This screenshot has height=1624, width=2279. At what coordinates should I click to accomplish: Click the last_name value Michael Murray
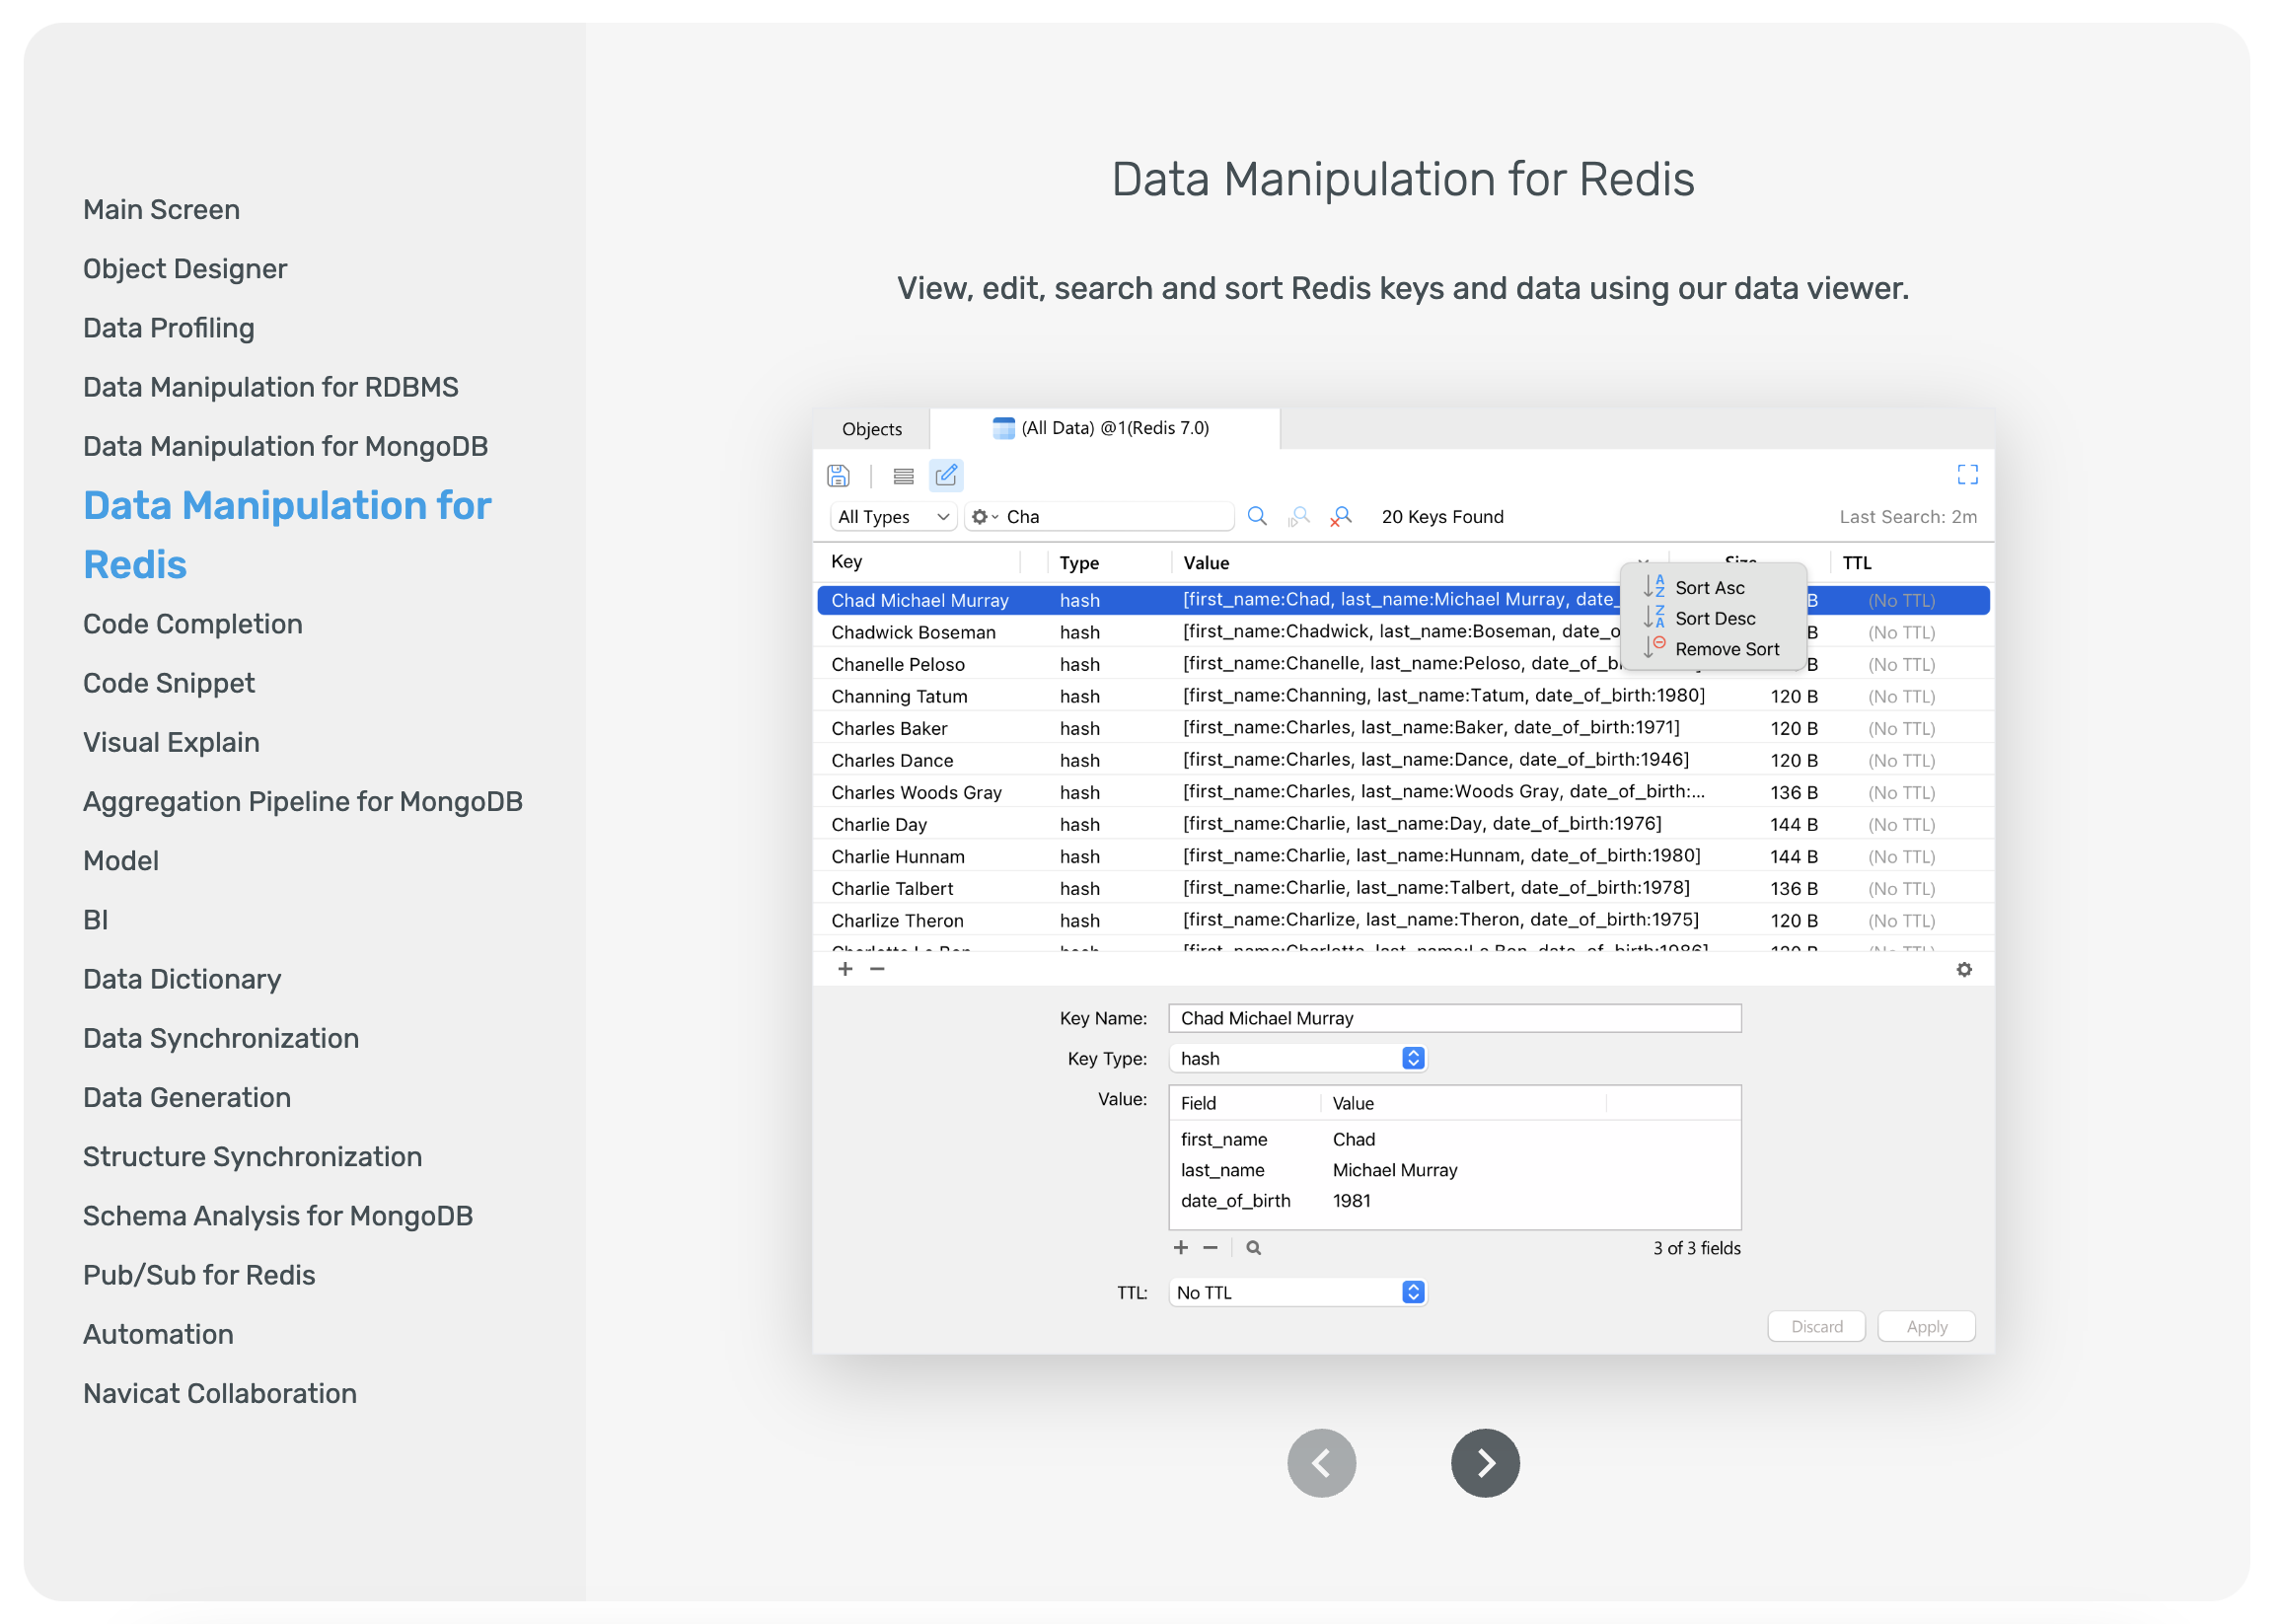tap(1394, 1170)
